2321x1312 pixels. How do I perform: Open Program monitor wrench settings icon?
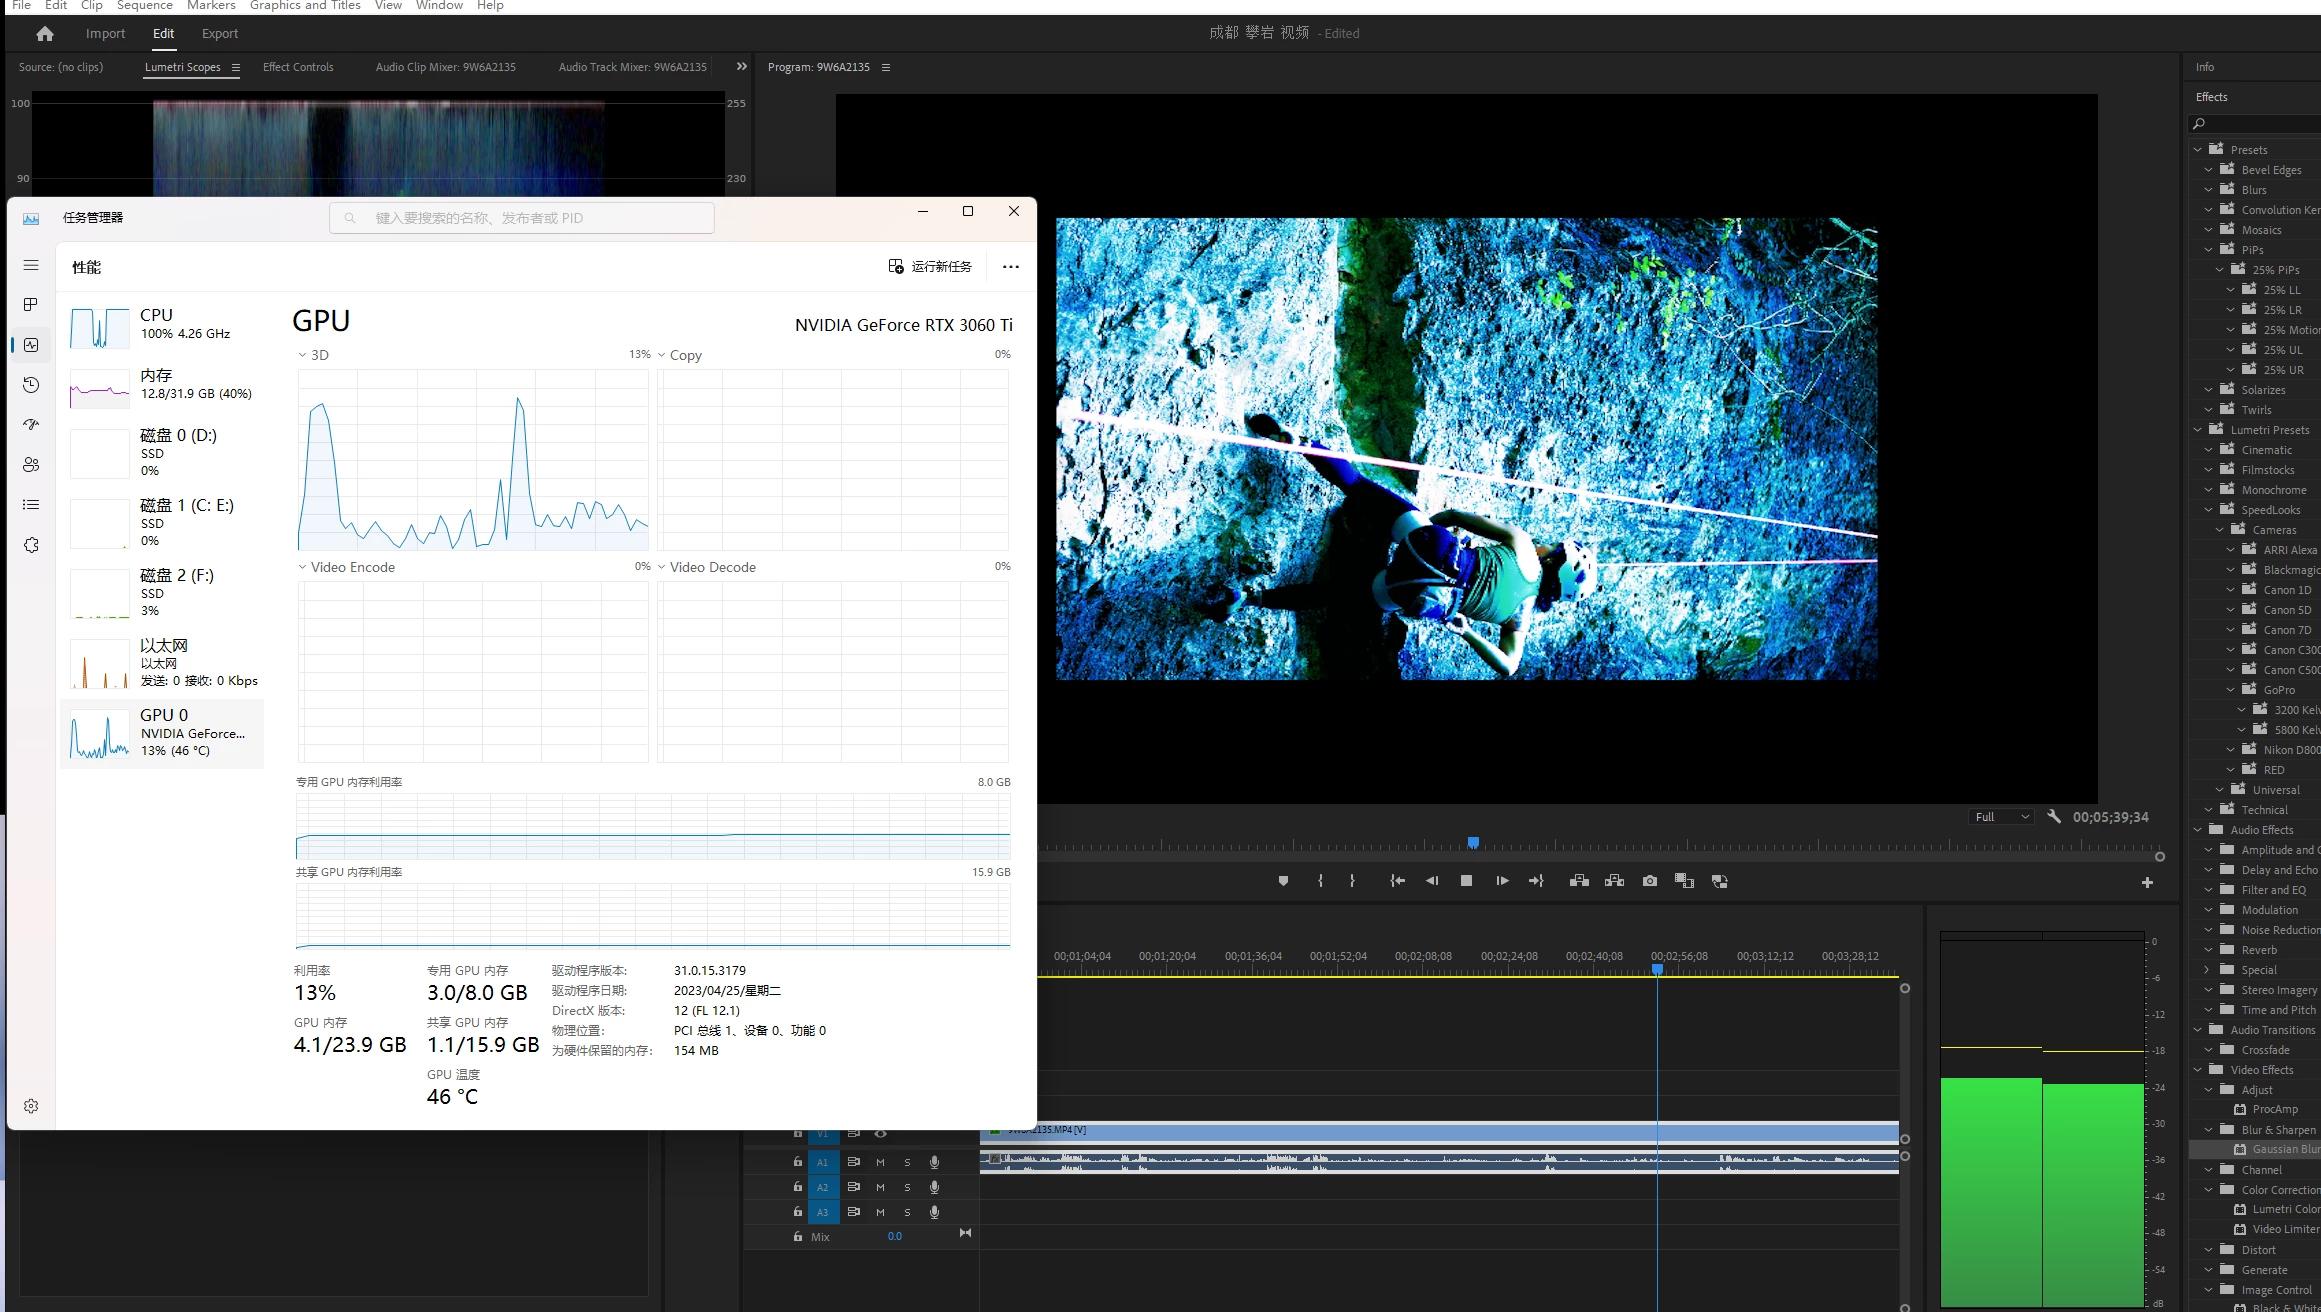2053,817
